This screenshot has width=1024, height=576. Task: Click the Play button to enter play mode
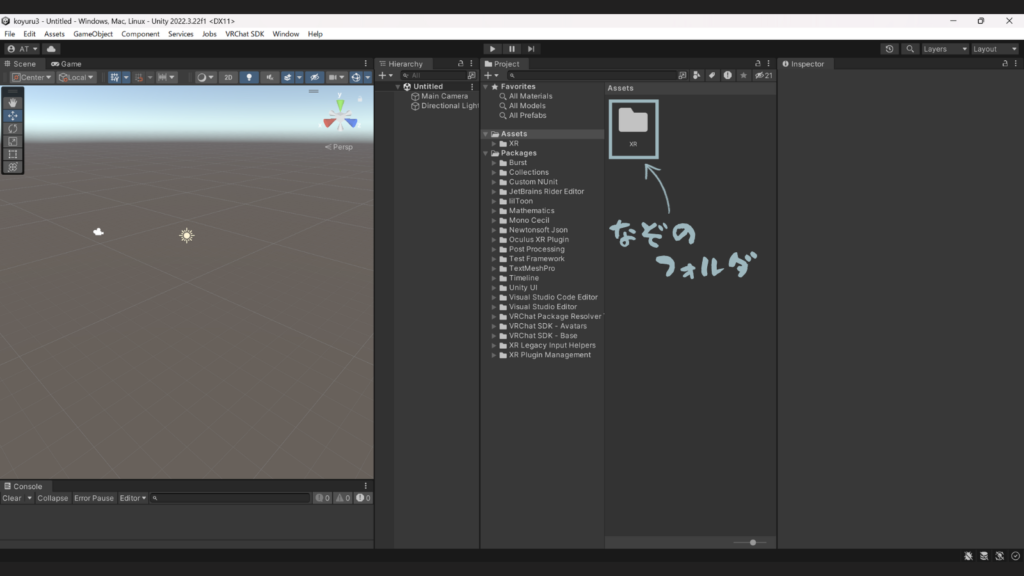point(491,48)
